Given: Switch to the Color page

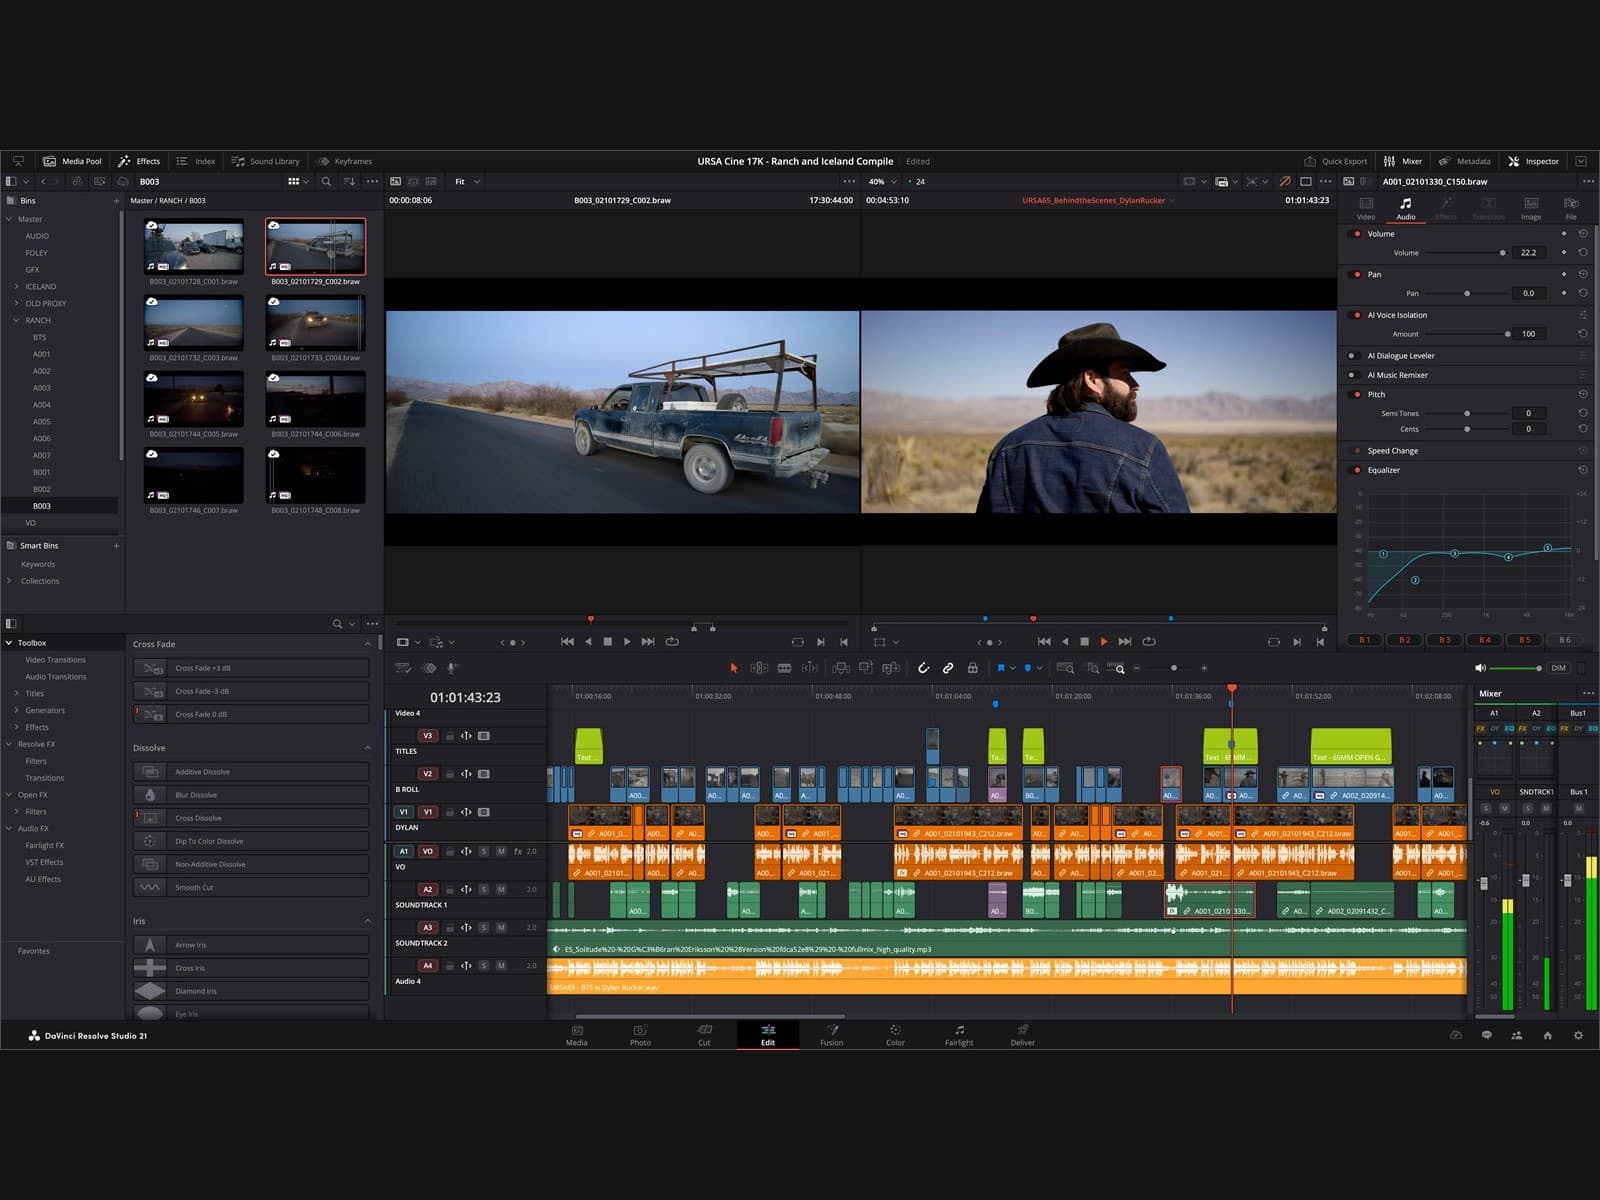Looking at the screenshot, I should pos(895,1035).
